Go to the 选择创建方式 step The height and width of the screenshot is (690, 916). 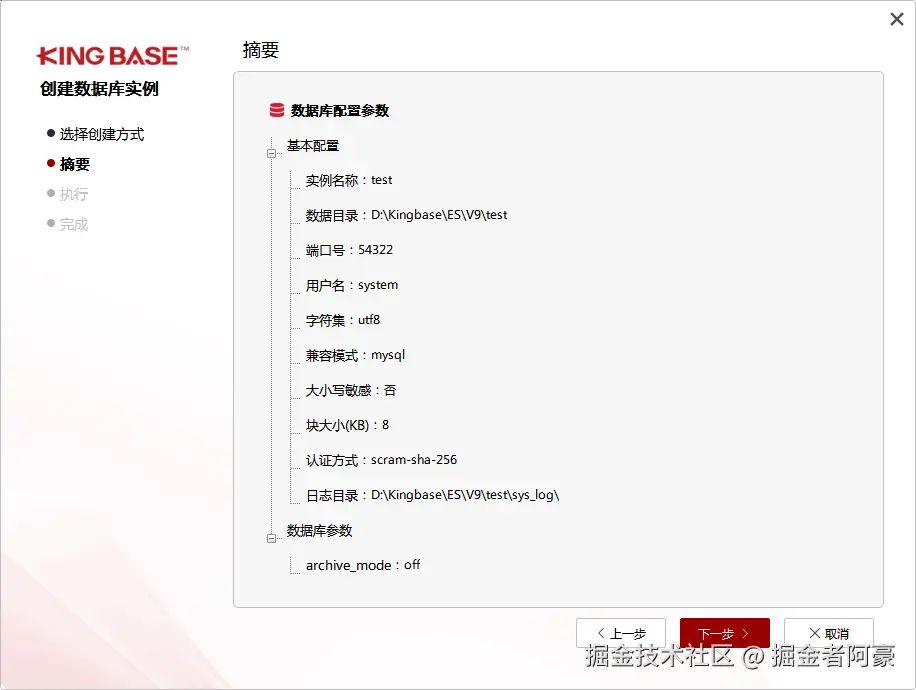[x=96, y=134]
